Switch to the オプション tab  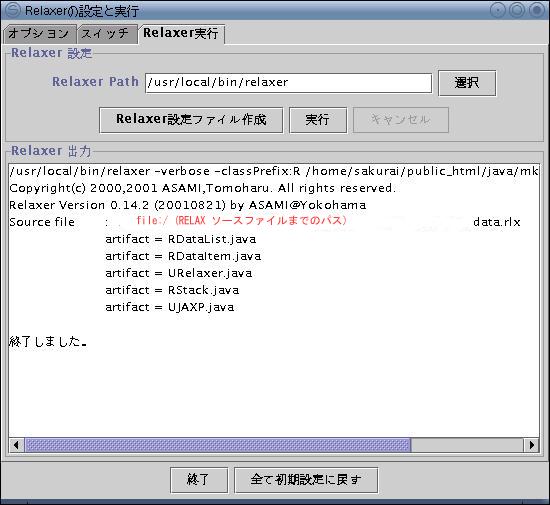(39, 34)
